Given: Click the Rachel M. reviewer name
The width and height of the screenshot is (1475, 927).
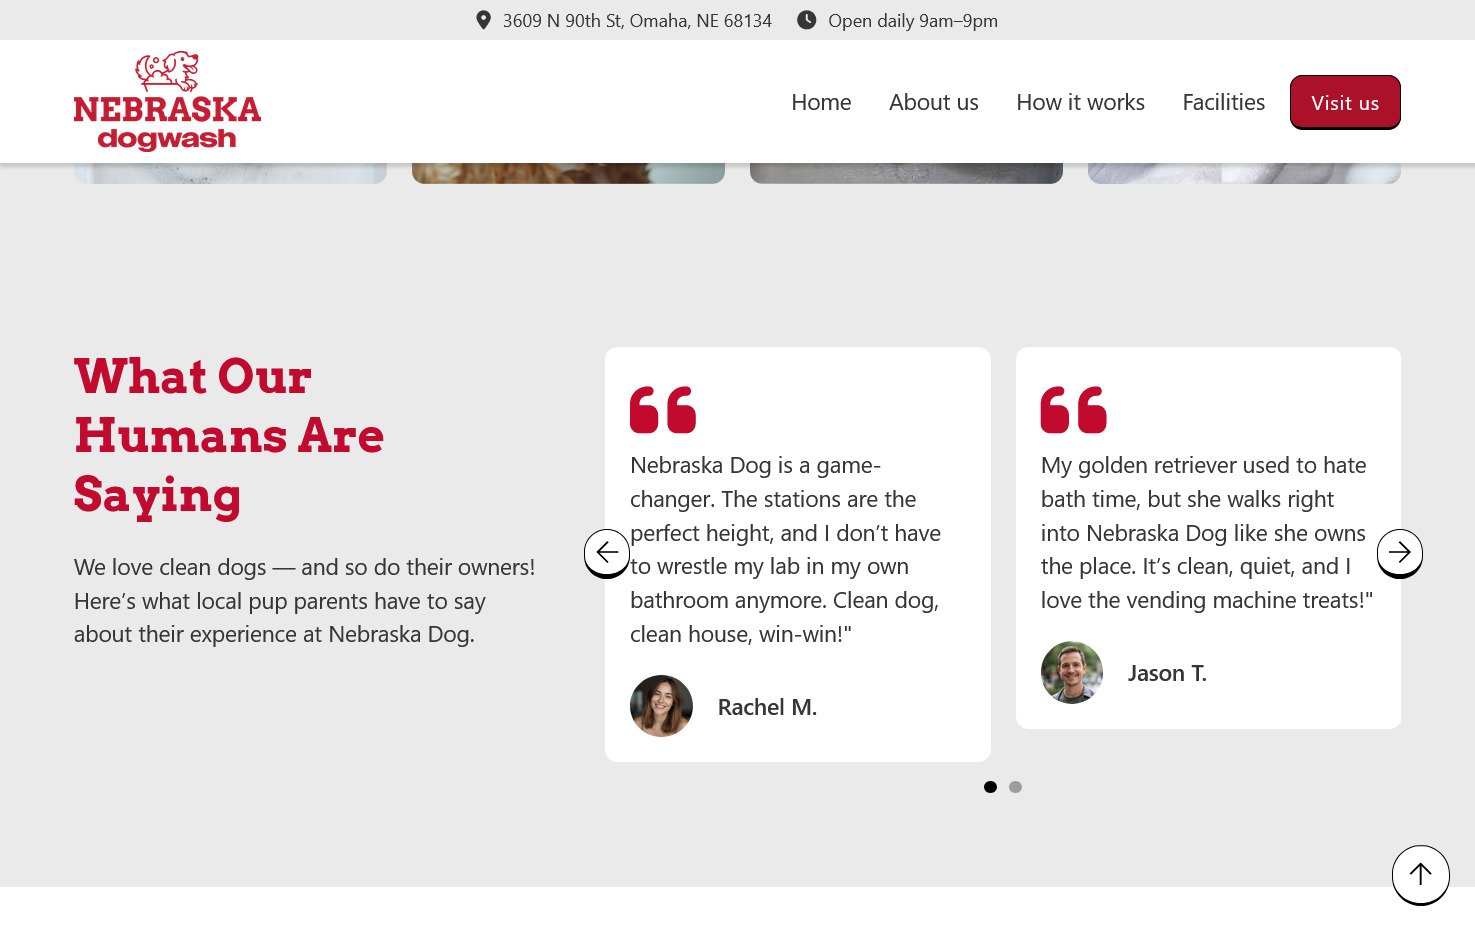Looking at the screenshot, I should (x=767, y=707).
